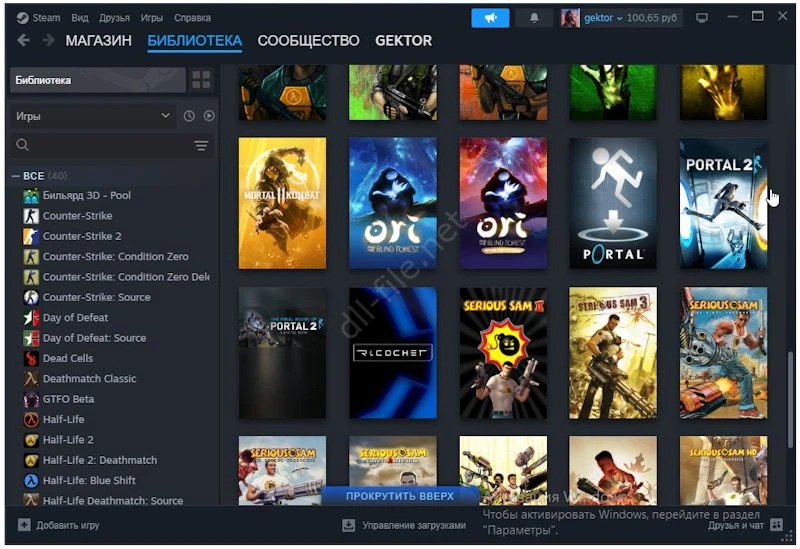The image size is (800, 549).
Task: Open the Вид menu
Action: click(x=80, y=18)
